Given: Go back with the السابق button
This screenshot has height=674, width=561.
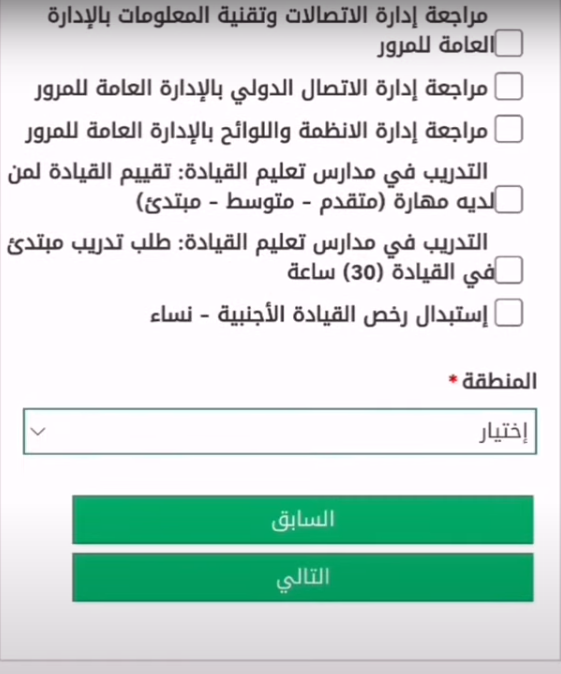Looking at the screenshot, I should tap(303, 520).
